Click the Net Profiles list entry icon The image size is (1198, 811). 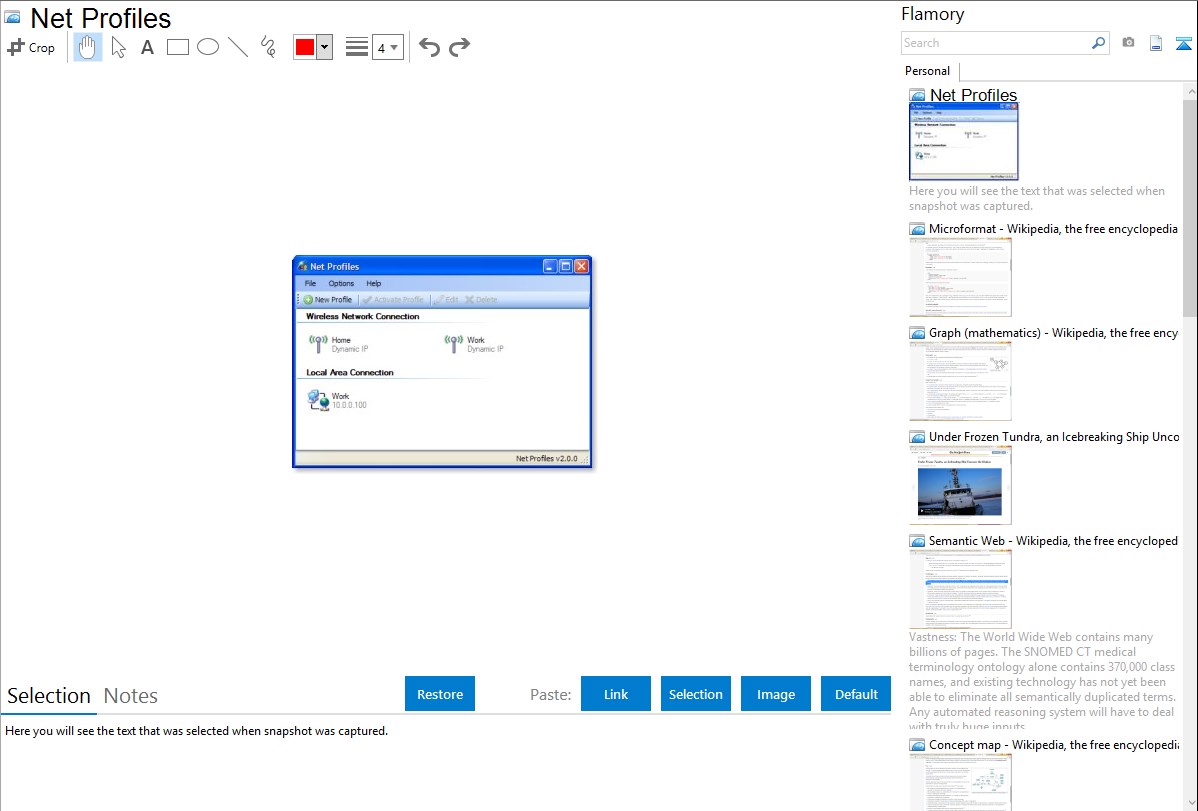917,96
